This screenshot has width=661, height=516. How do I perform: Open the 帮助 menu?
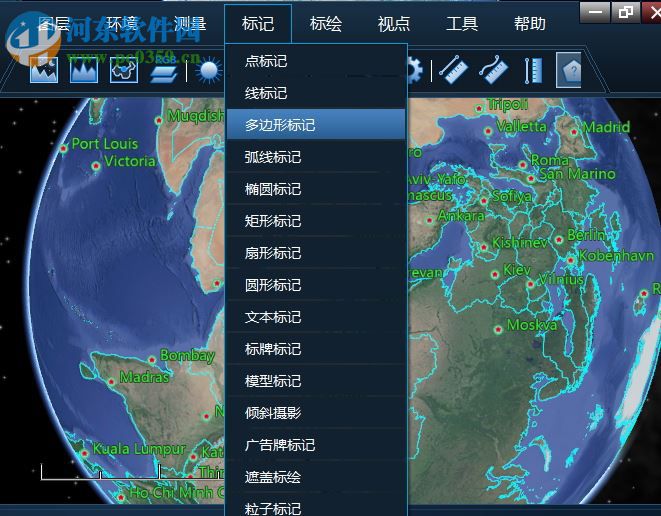tap(530, 24)
